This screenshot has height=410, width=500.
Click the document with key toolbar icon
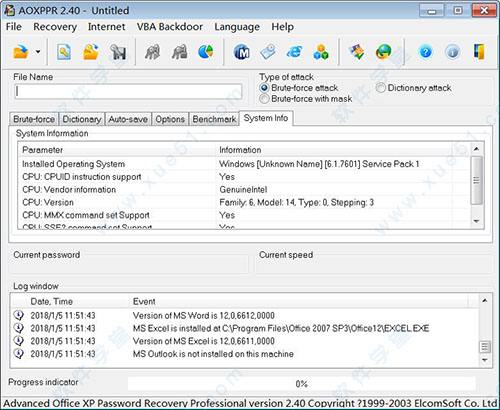click(x=64, y=52)
